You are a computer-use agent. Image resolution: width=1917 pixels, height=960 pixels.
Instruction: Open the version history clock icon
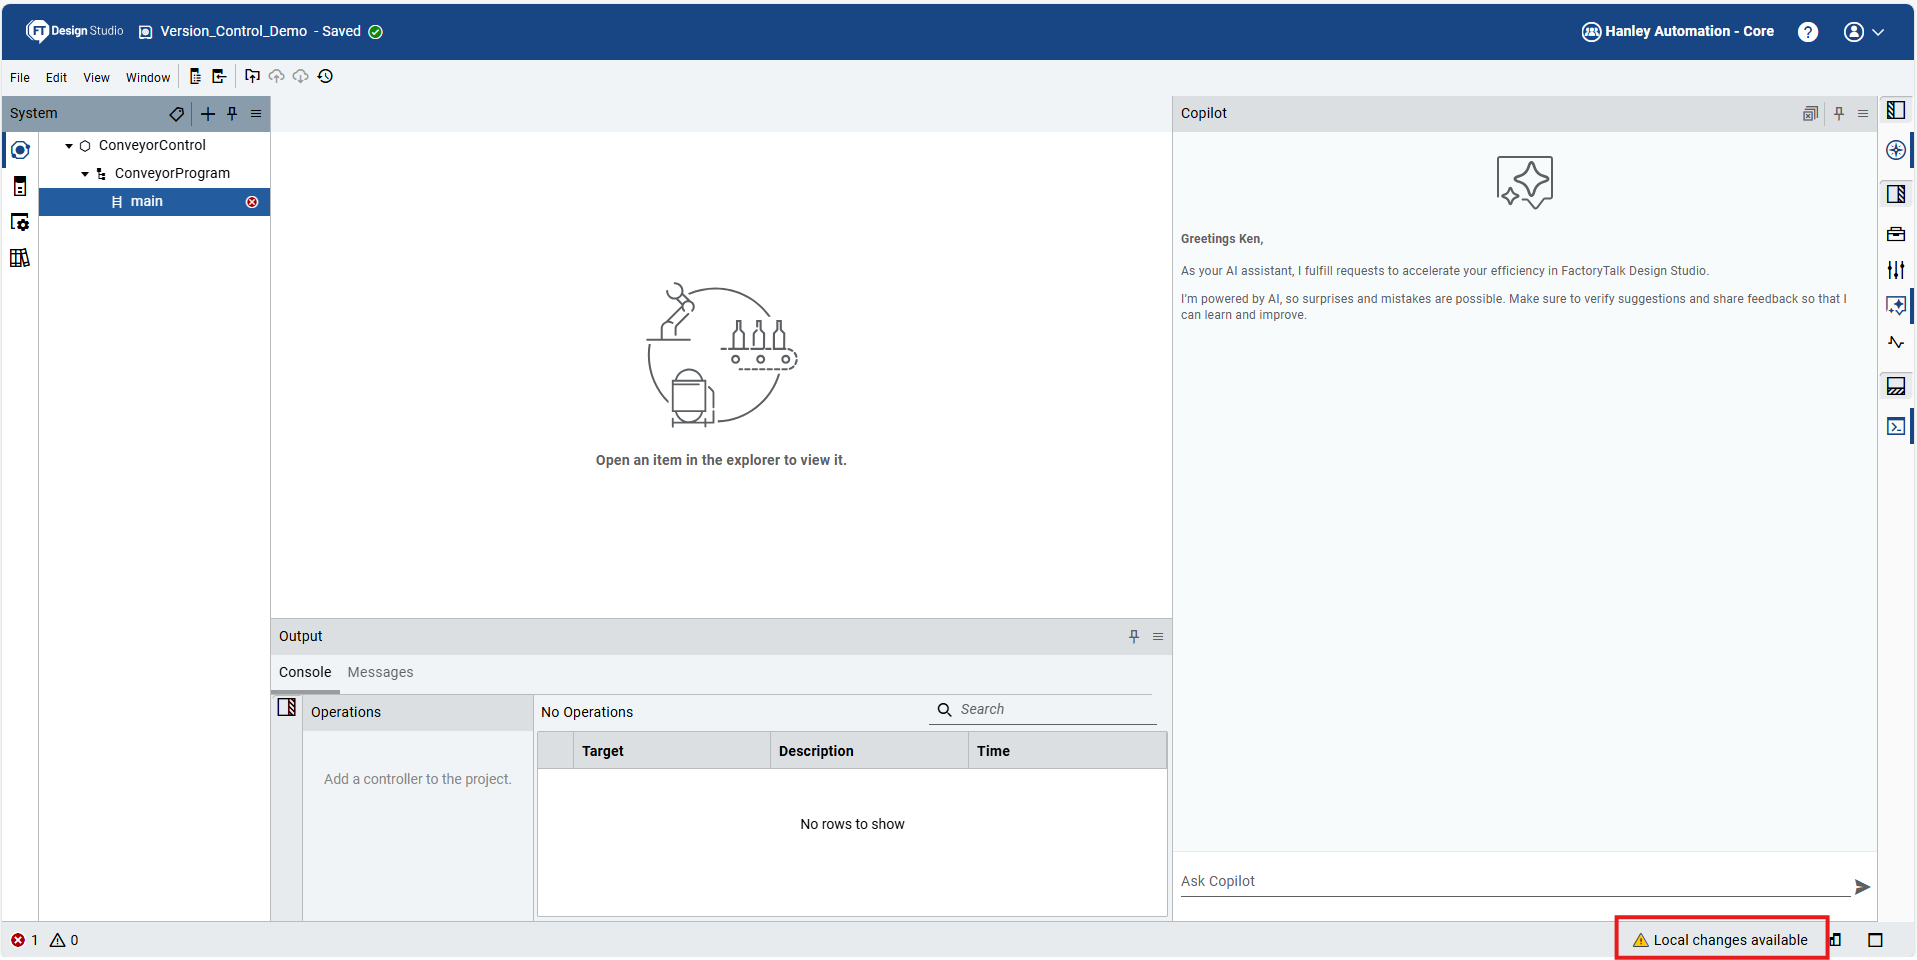point(325,76)
